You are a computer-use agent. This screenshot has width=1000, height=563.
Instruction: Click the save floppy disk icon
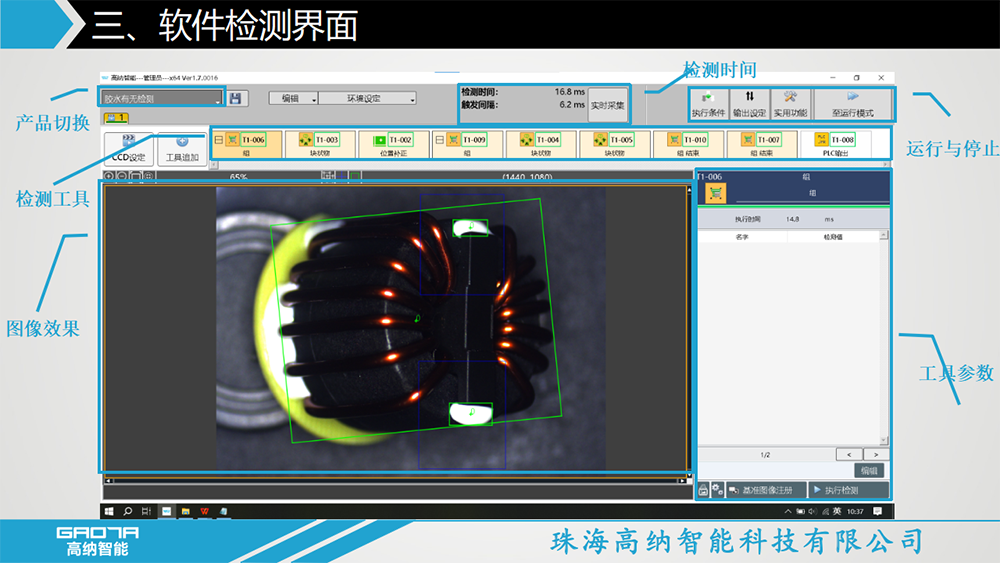(235, 98)
